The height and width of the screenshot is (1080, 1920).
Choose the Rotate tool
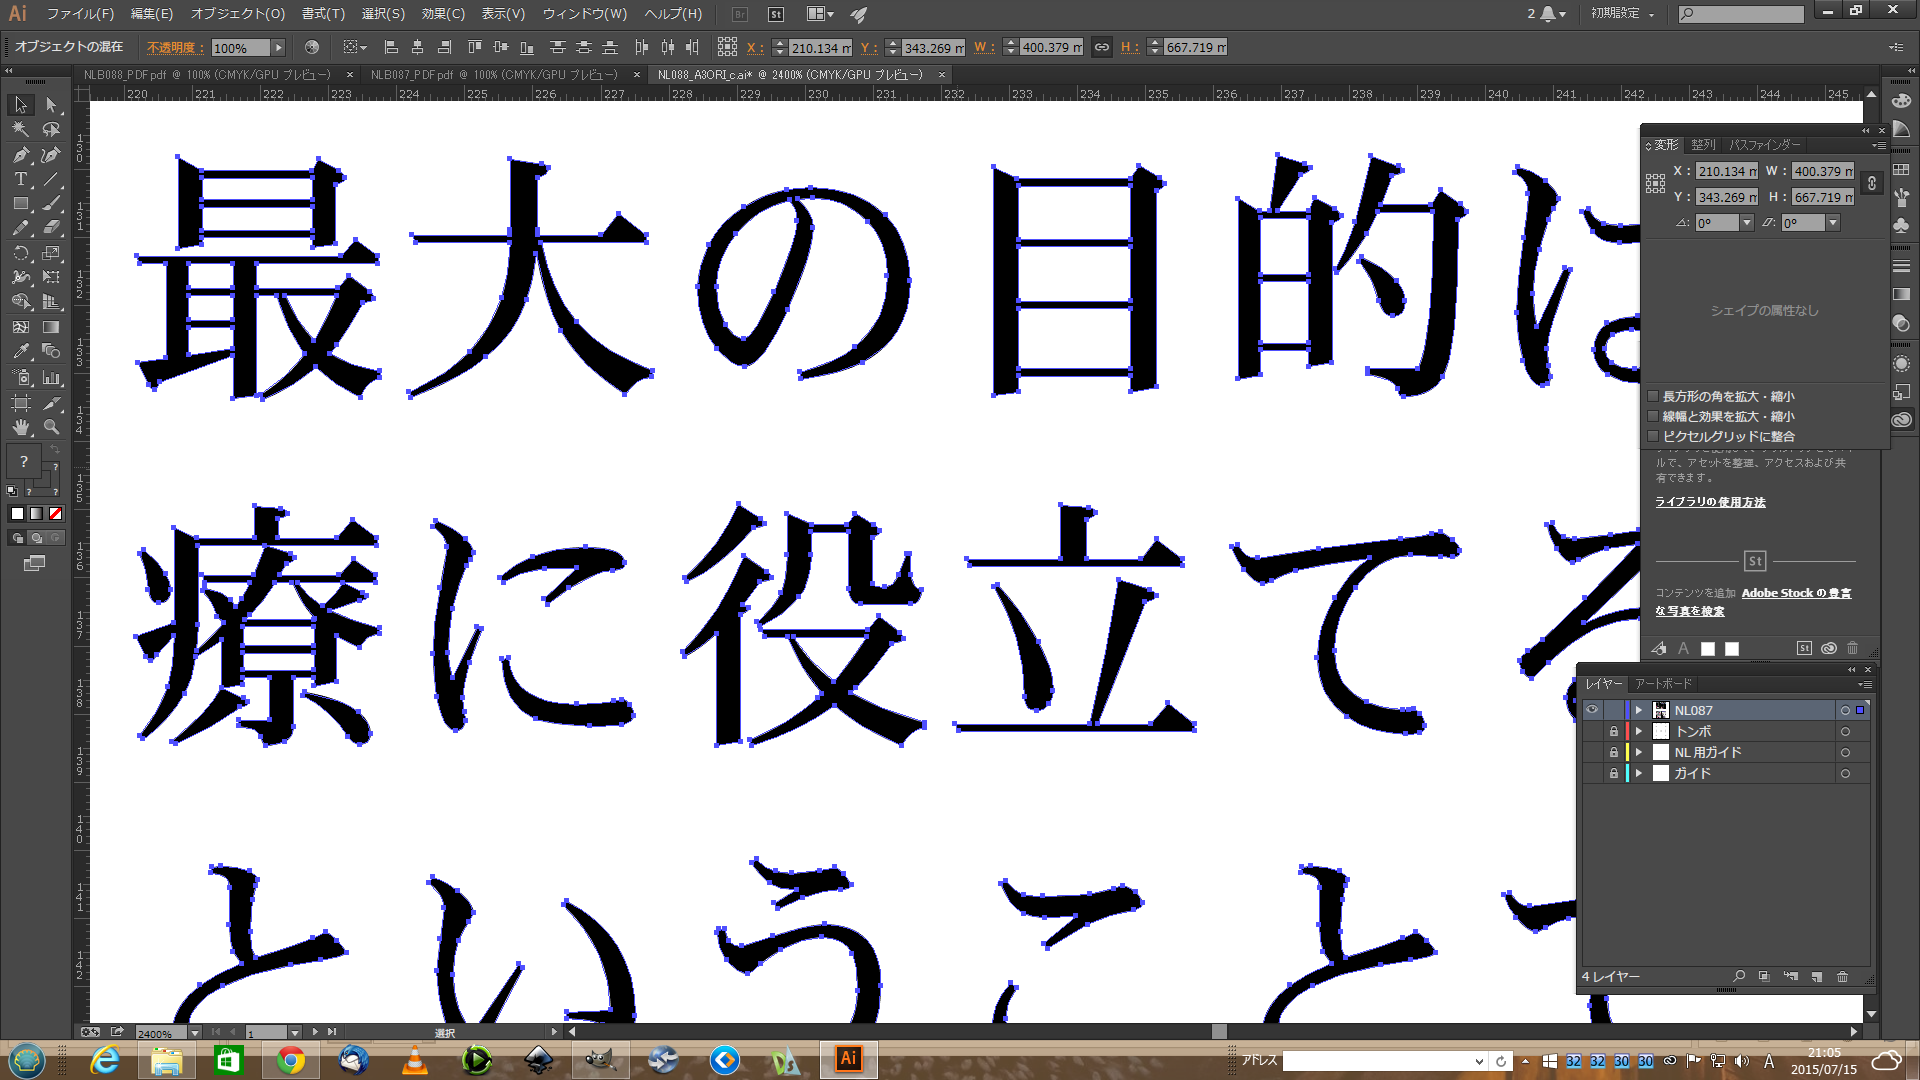tap(20, 253)
